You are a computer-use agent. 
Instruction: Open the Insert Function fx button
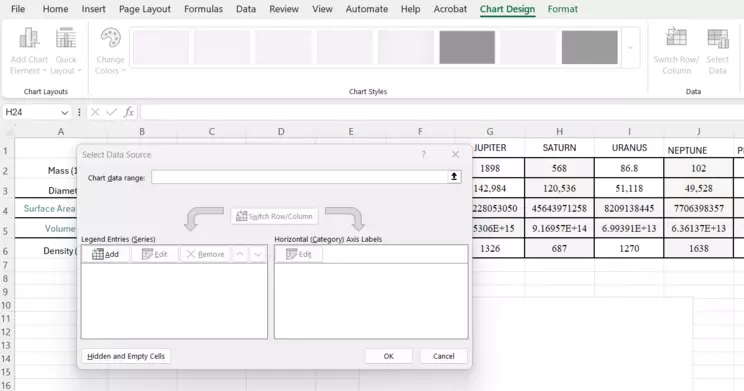click(129, 112)
